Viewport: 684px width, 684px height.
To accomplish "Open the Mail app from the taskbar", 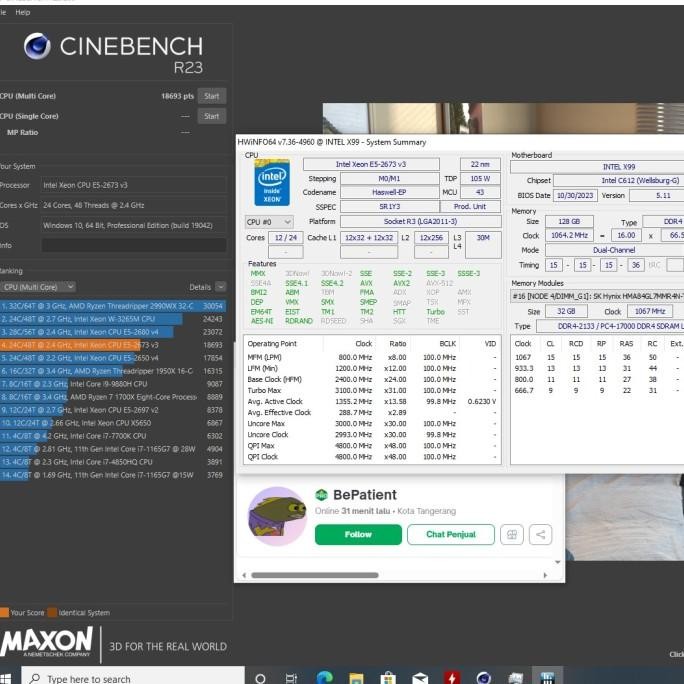I will point(420,678).
